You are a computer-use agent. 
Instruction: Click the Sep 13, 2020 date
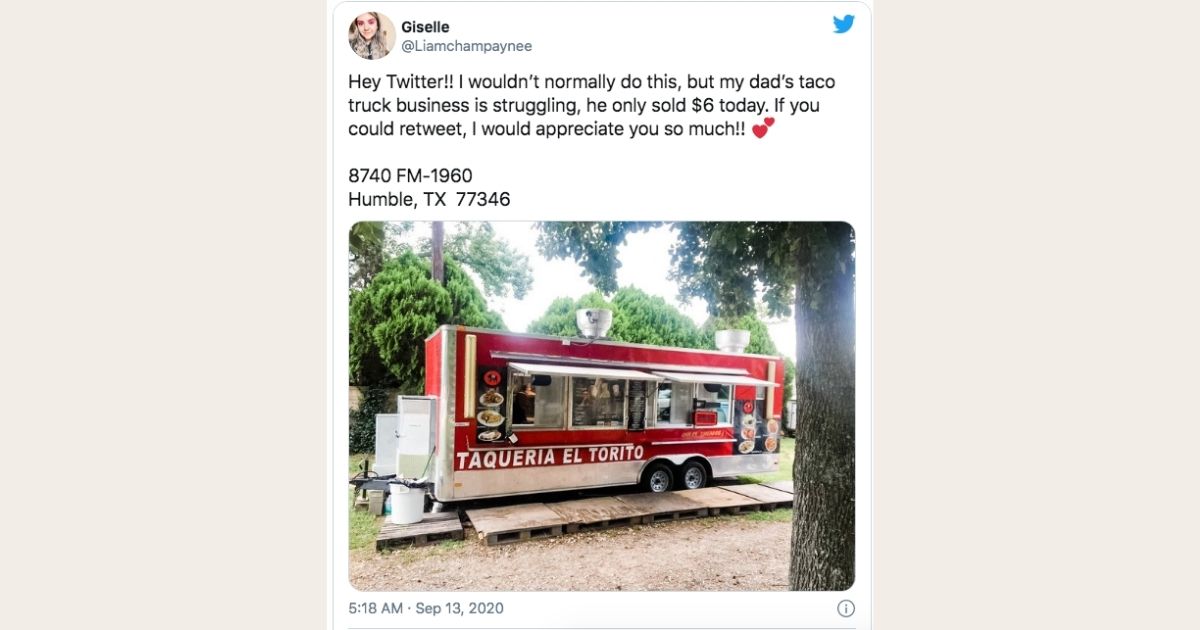[460, 608]
